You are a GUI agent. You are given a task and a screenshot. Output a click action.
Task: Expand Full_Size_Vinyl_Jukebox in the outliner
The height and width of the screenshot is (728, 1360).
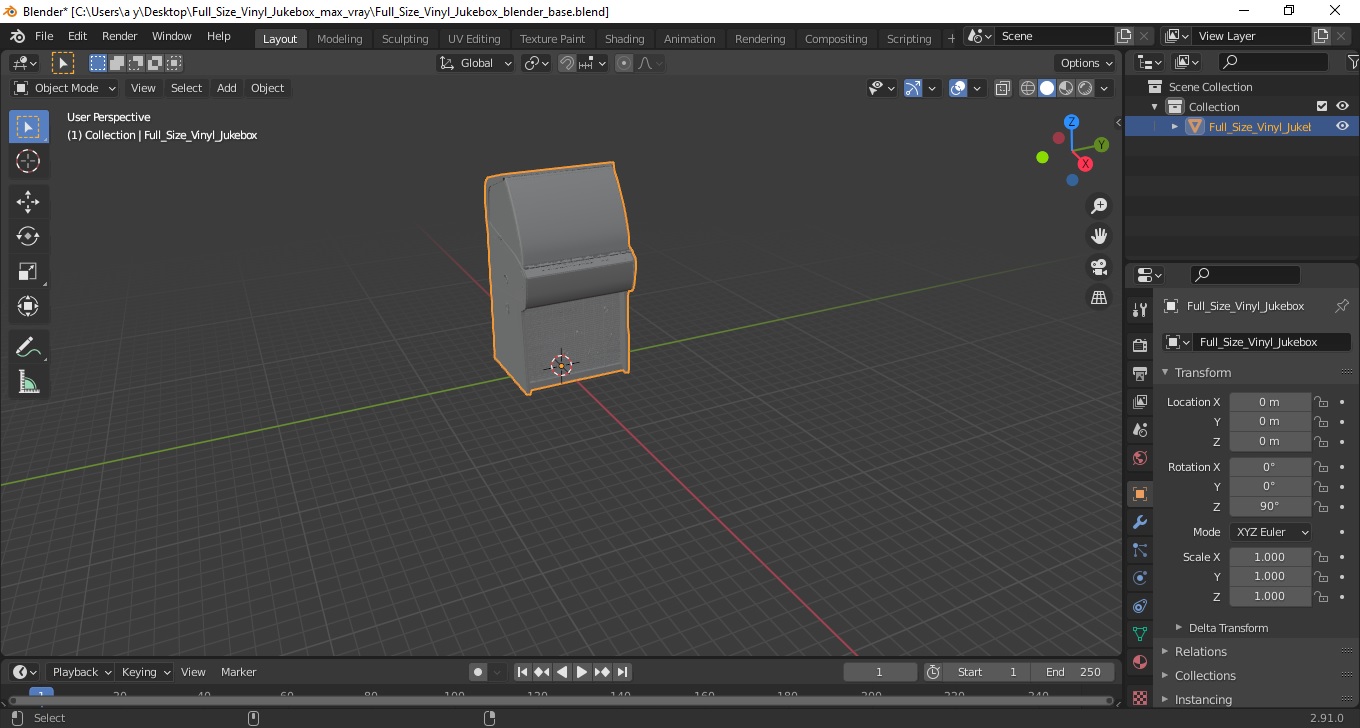coord(1175,126)
